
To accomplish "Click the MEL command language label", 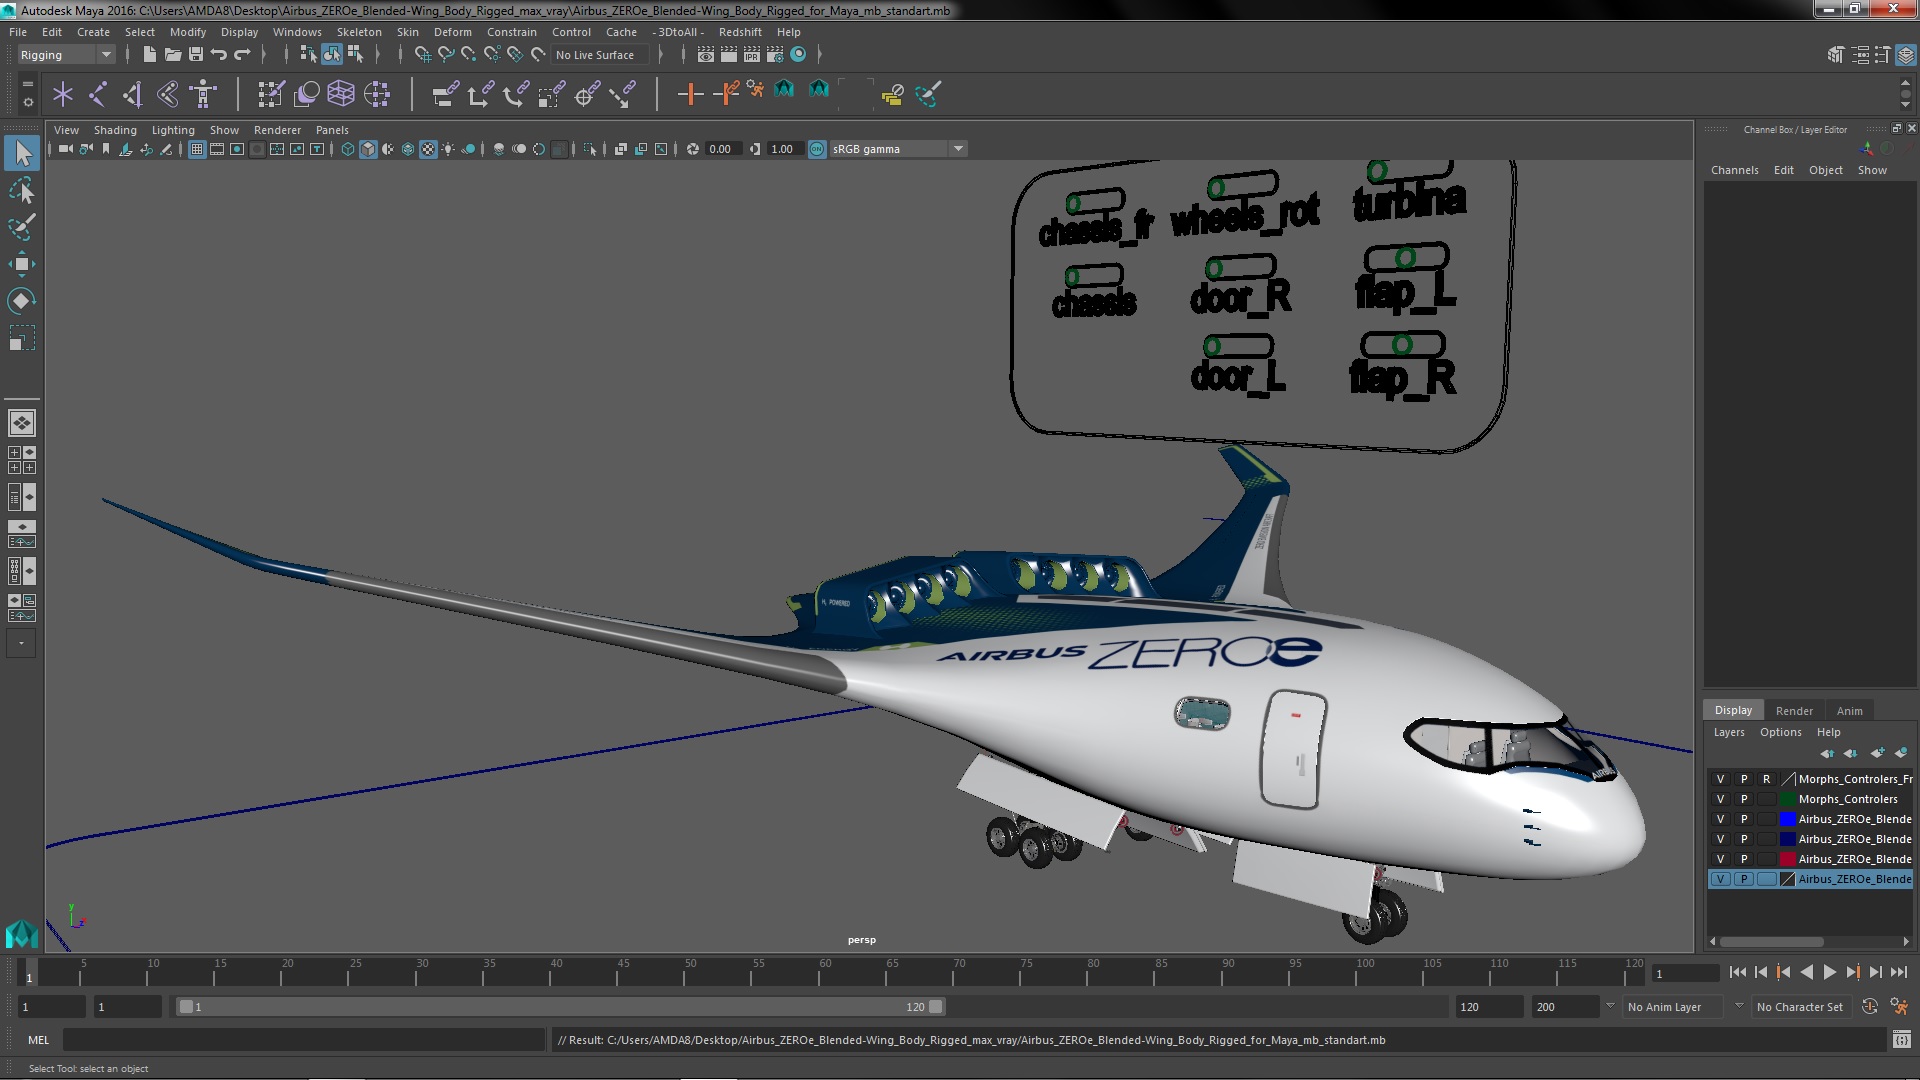I will pos(38,1040).
